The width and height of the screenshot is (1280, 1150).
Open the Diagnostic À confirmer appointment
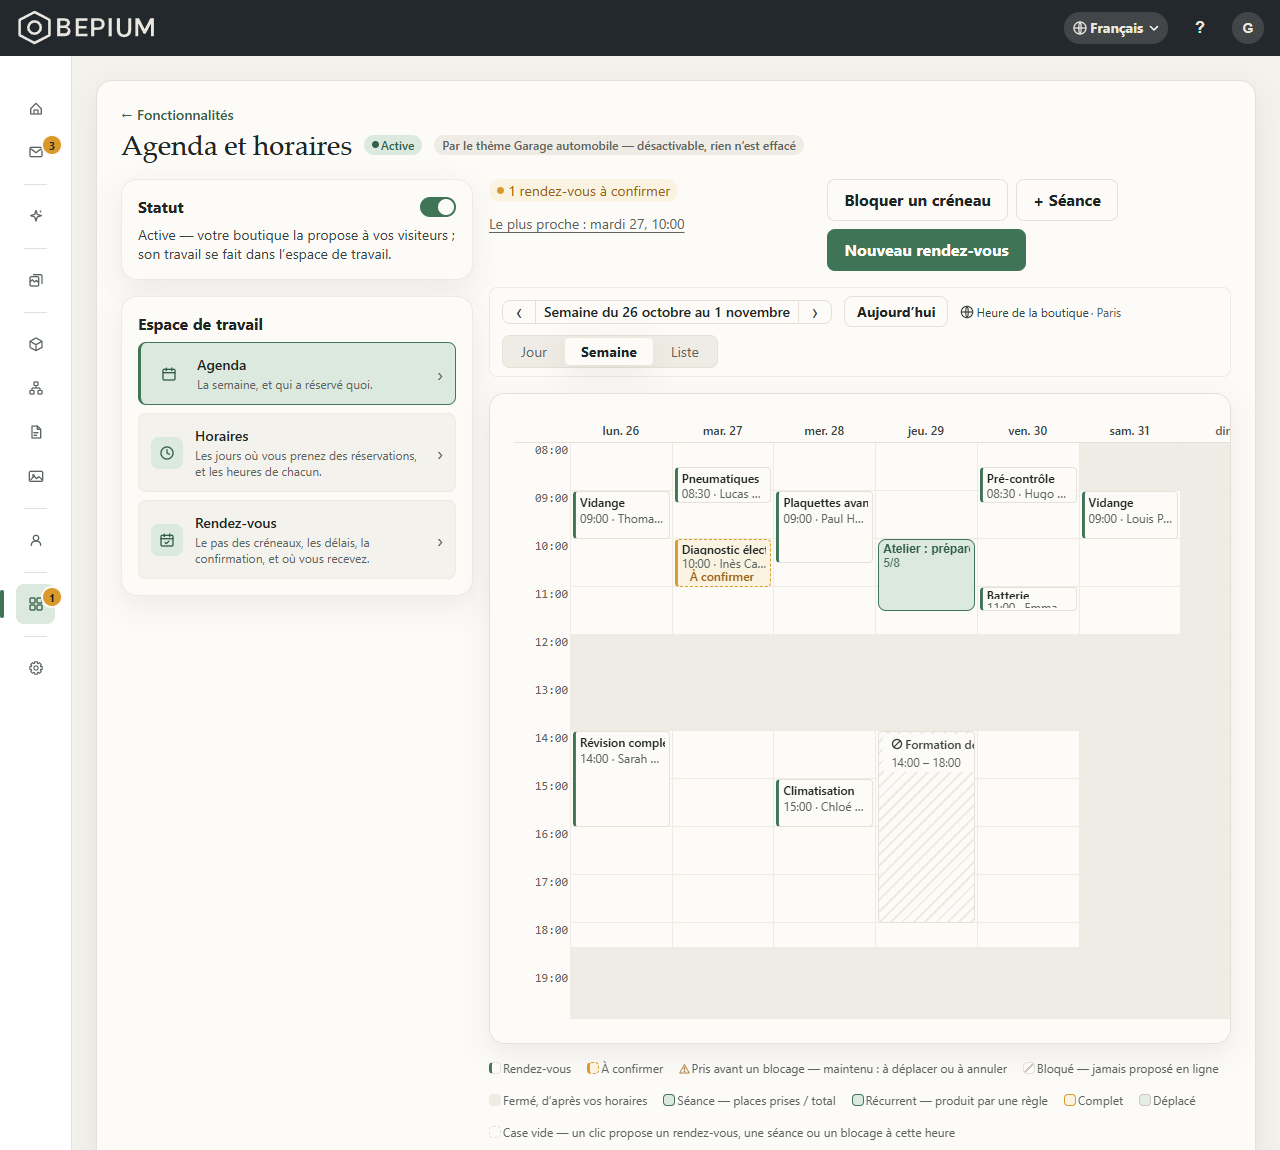tap(723, 563)
